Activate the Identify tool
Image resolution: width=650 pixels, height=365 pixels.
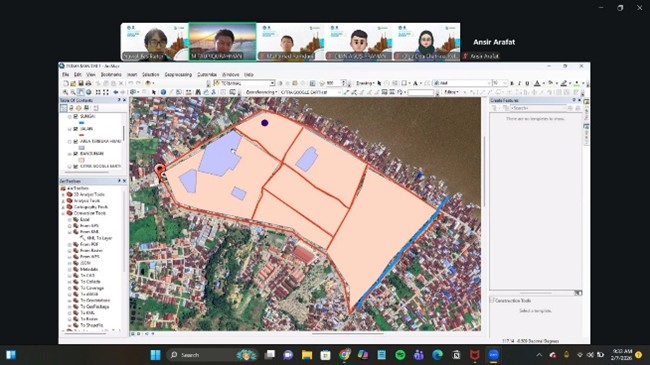163,92
